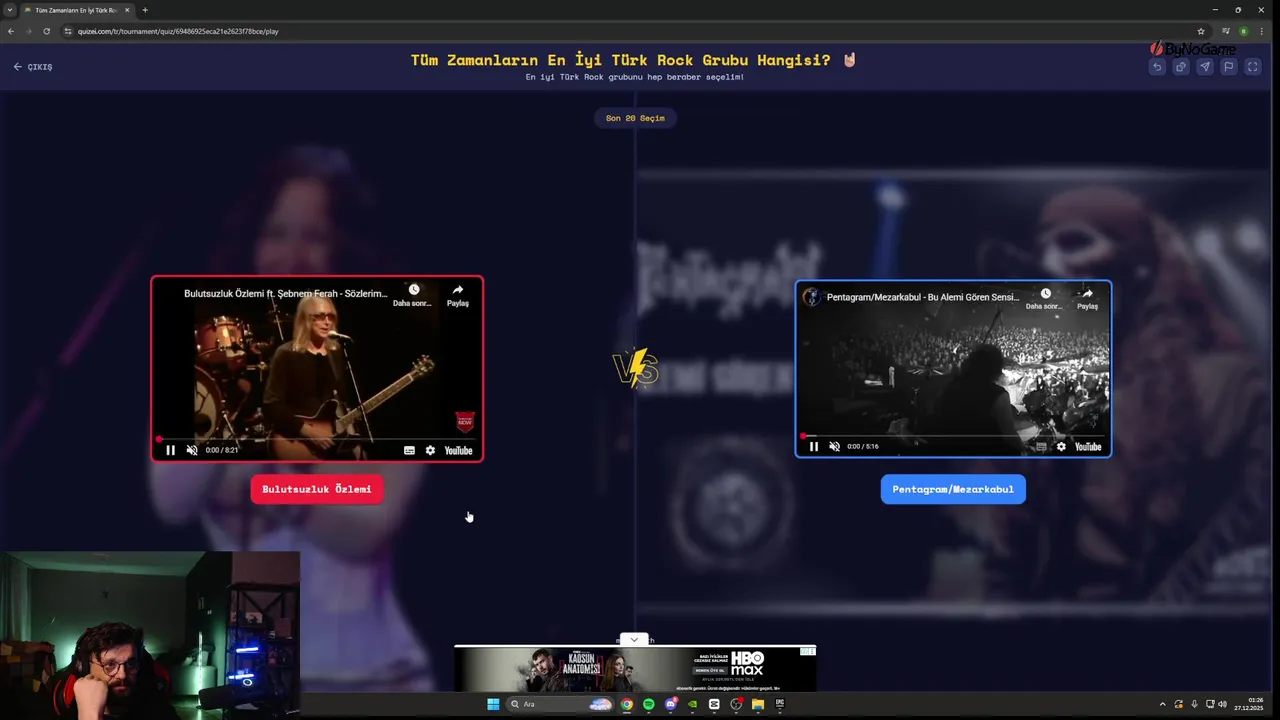Open YouTube logo on Pentagram/Mezarkabul video

[x=1088, y=446]
